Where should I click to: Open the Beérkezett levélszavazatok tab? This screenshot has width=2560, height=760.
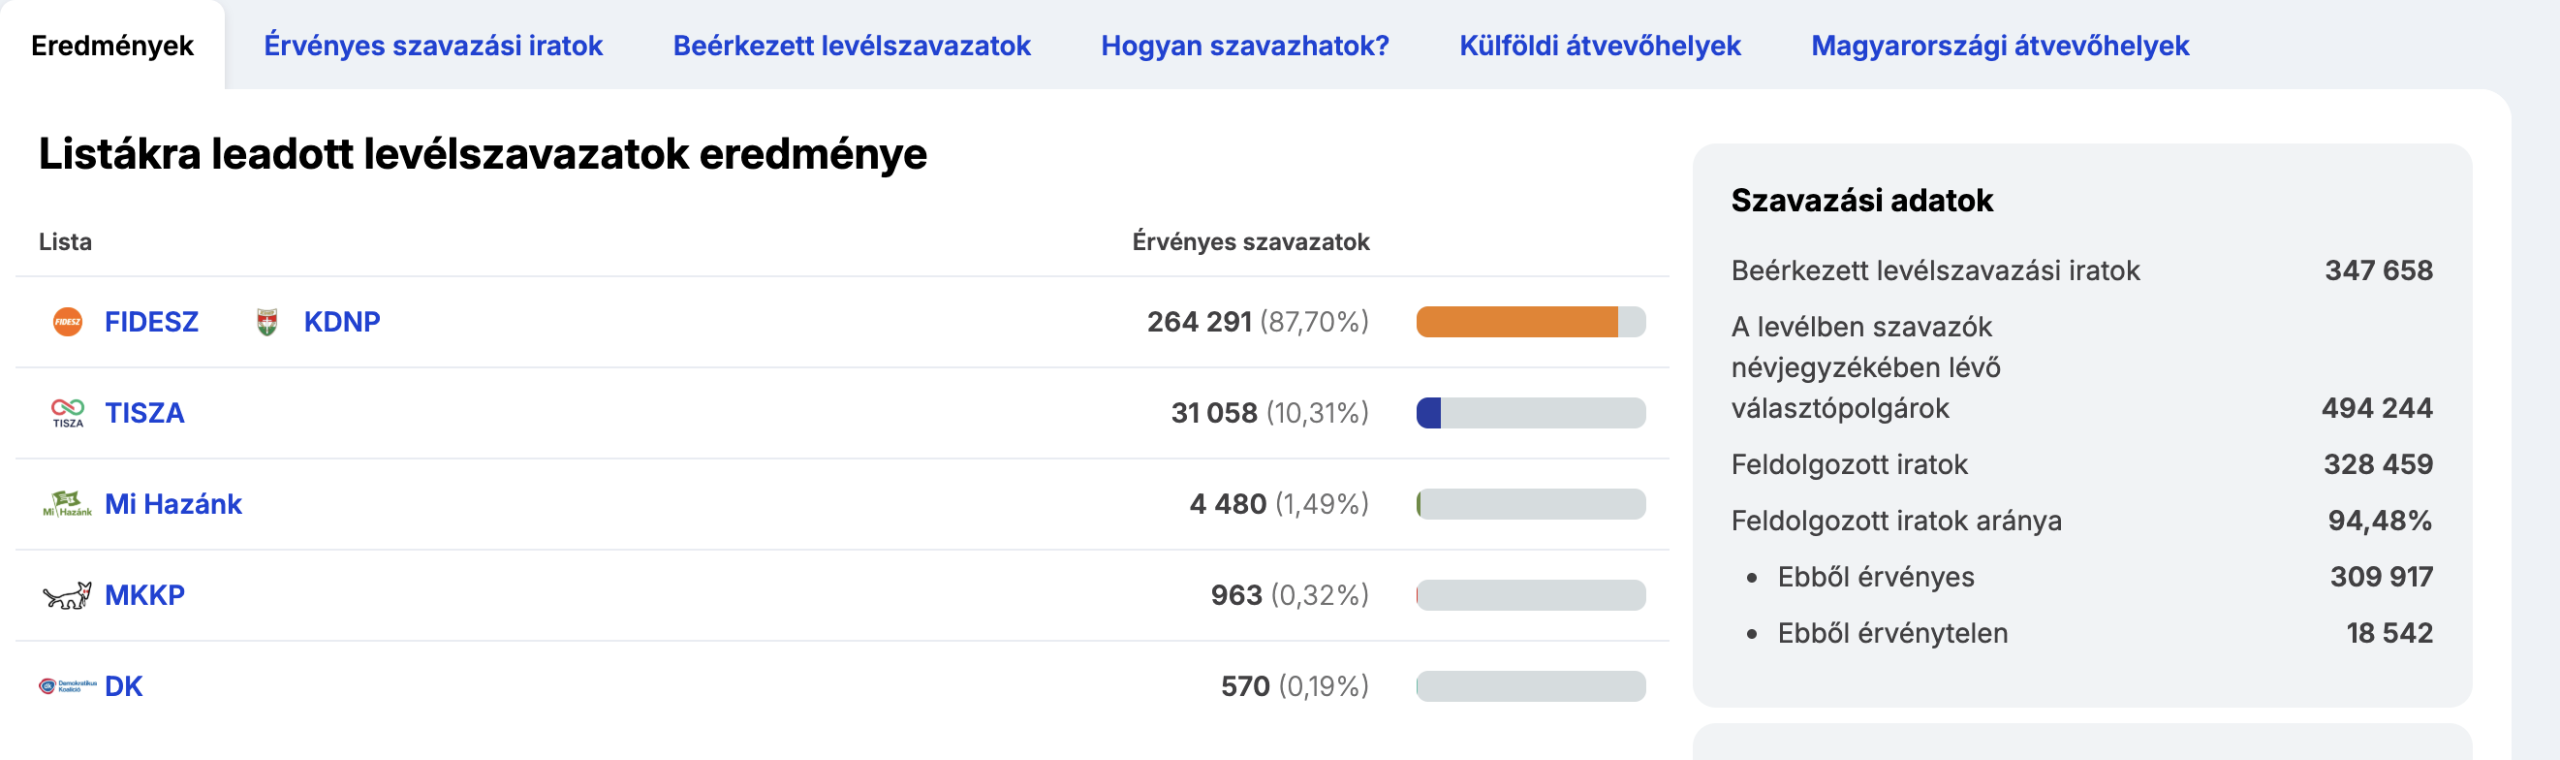click(851, 46)
